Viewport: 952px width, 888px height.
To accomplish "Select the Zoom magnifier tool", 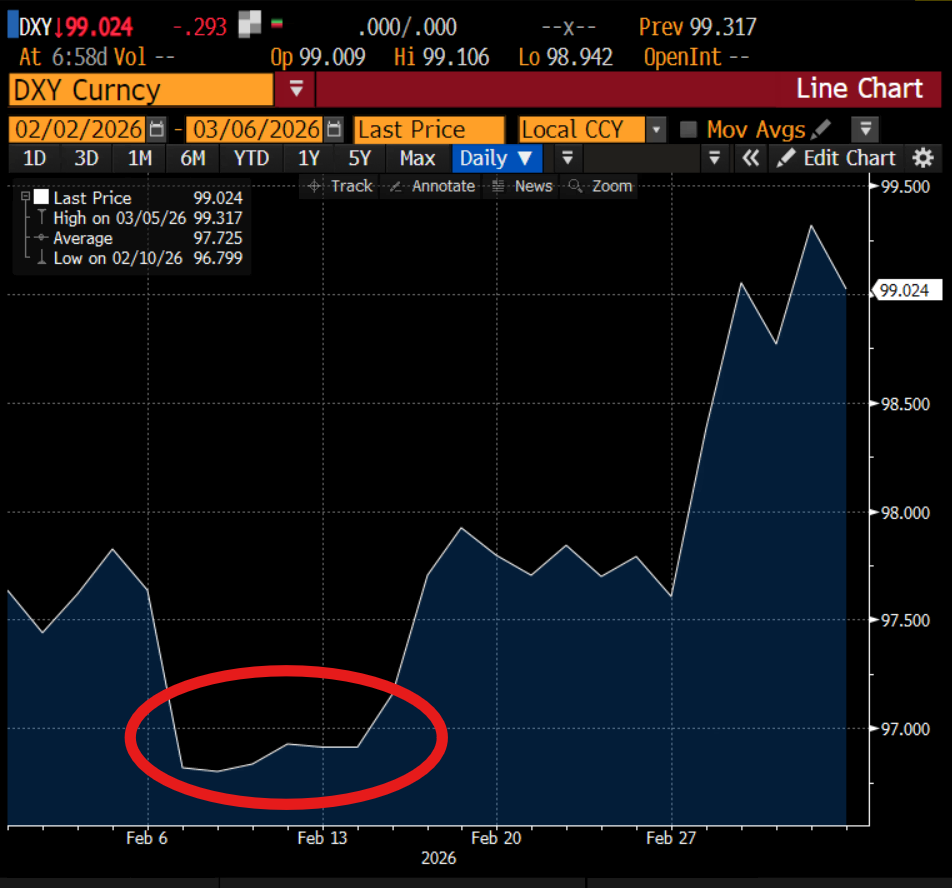I will pos(600,186).
